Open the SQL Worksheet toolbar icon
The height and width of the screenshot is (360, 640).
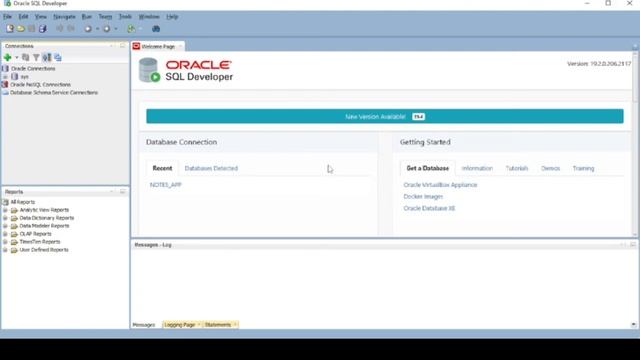click(131, 29)
